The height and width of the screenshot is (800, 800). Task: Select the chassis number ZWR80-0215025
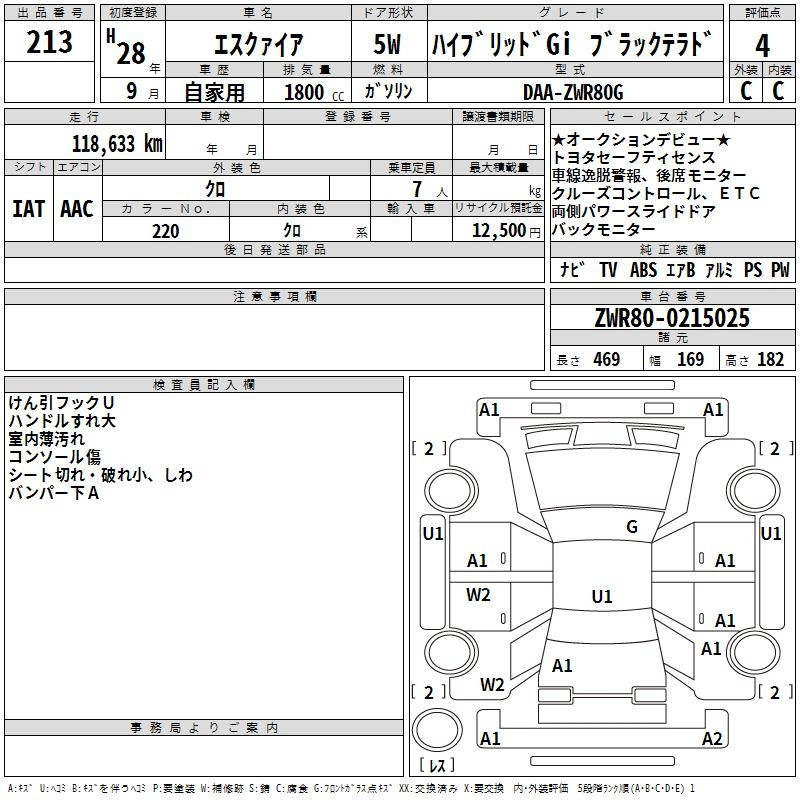672,318
